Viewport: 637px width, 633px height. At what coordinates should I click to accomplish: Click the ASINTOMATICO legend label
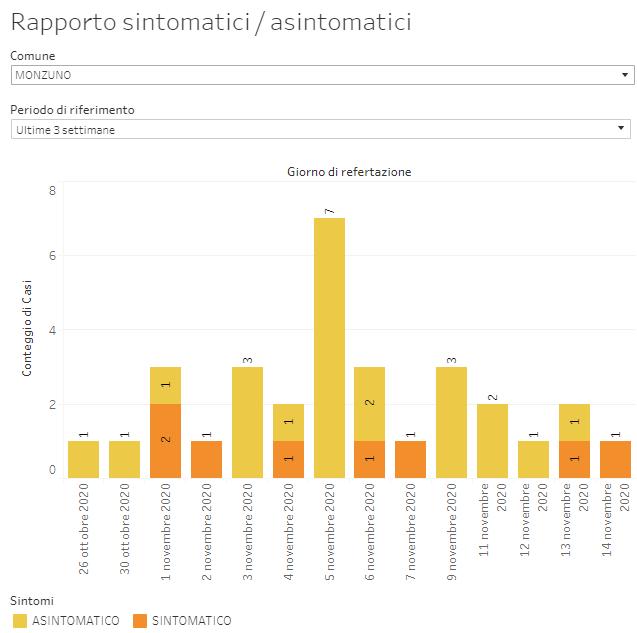tap(75, 621)
